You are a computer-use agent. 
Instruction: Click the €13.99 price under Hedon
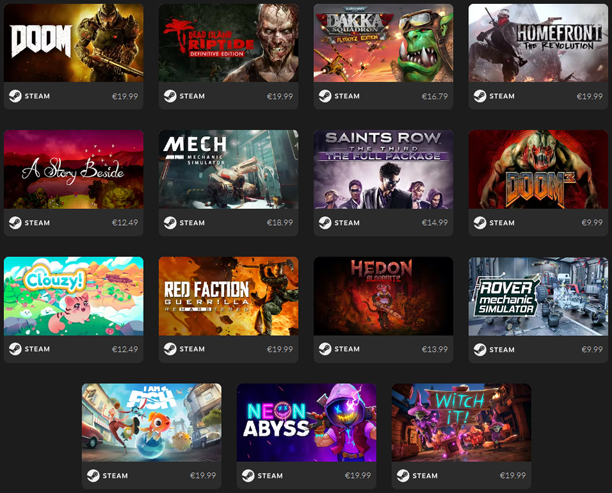(x=435, y=349)
